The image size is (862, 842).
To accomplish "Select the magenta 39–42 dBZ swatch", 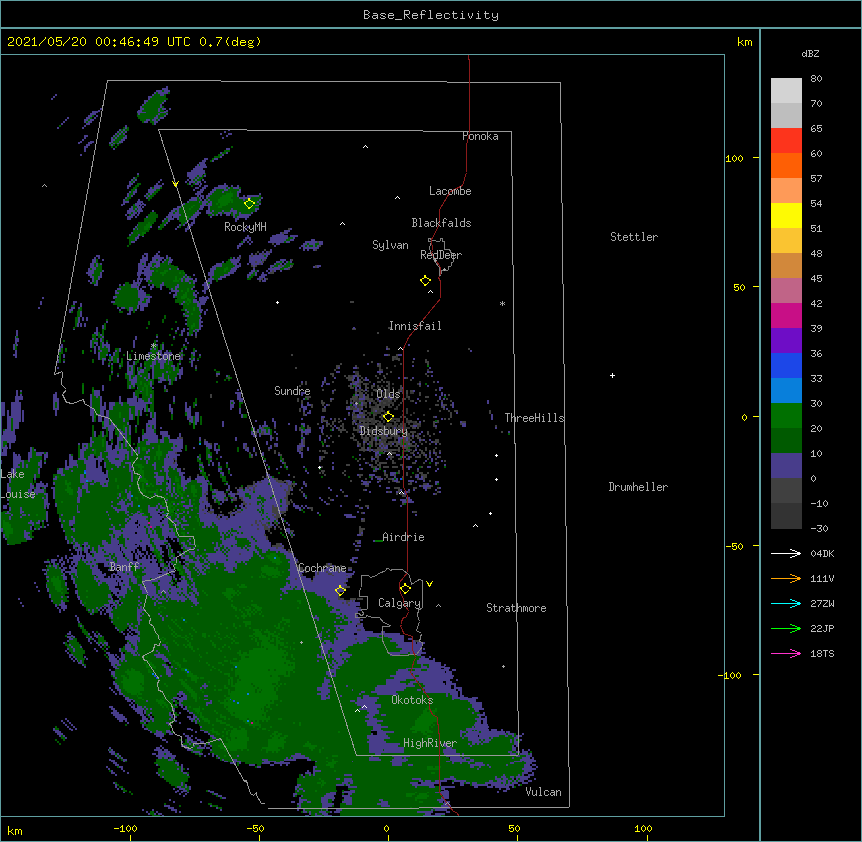I will point(786,315).
